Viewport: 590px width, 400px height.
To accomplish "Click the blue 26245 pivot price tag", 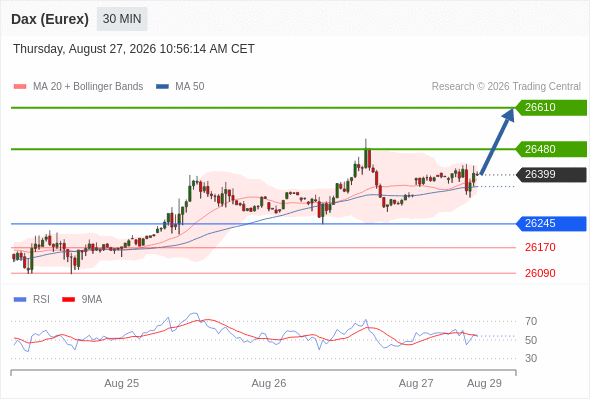I will pos(551,224).
